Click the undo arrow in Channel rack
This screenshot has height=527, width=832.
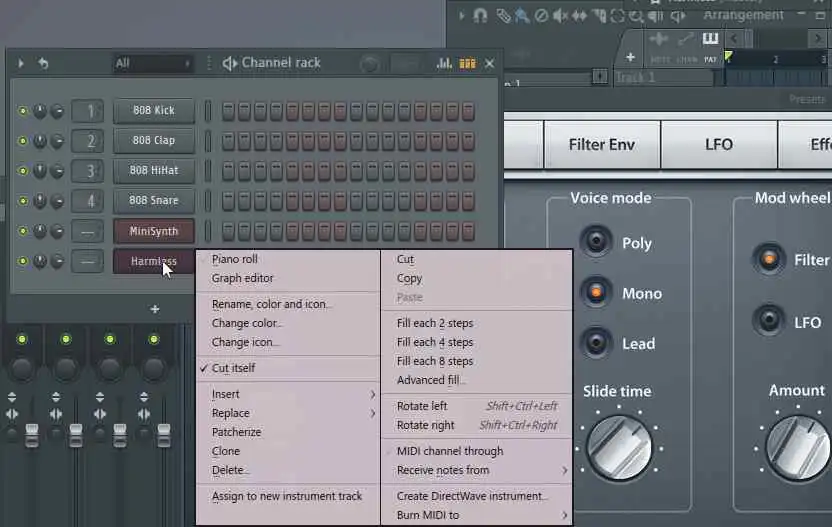click(x=43, y=63)
